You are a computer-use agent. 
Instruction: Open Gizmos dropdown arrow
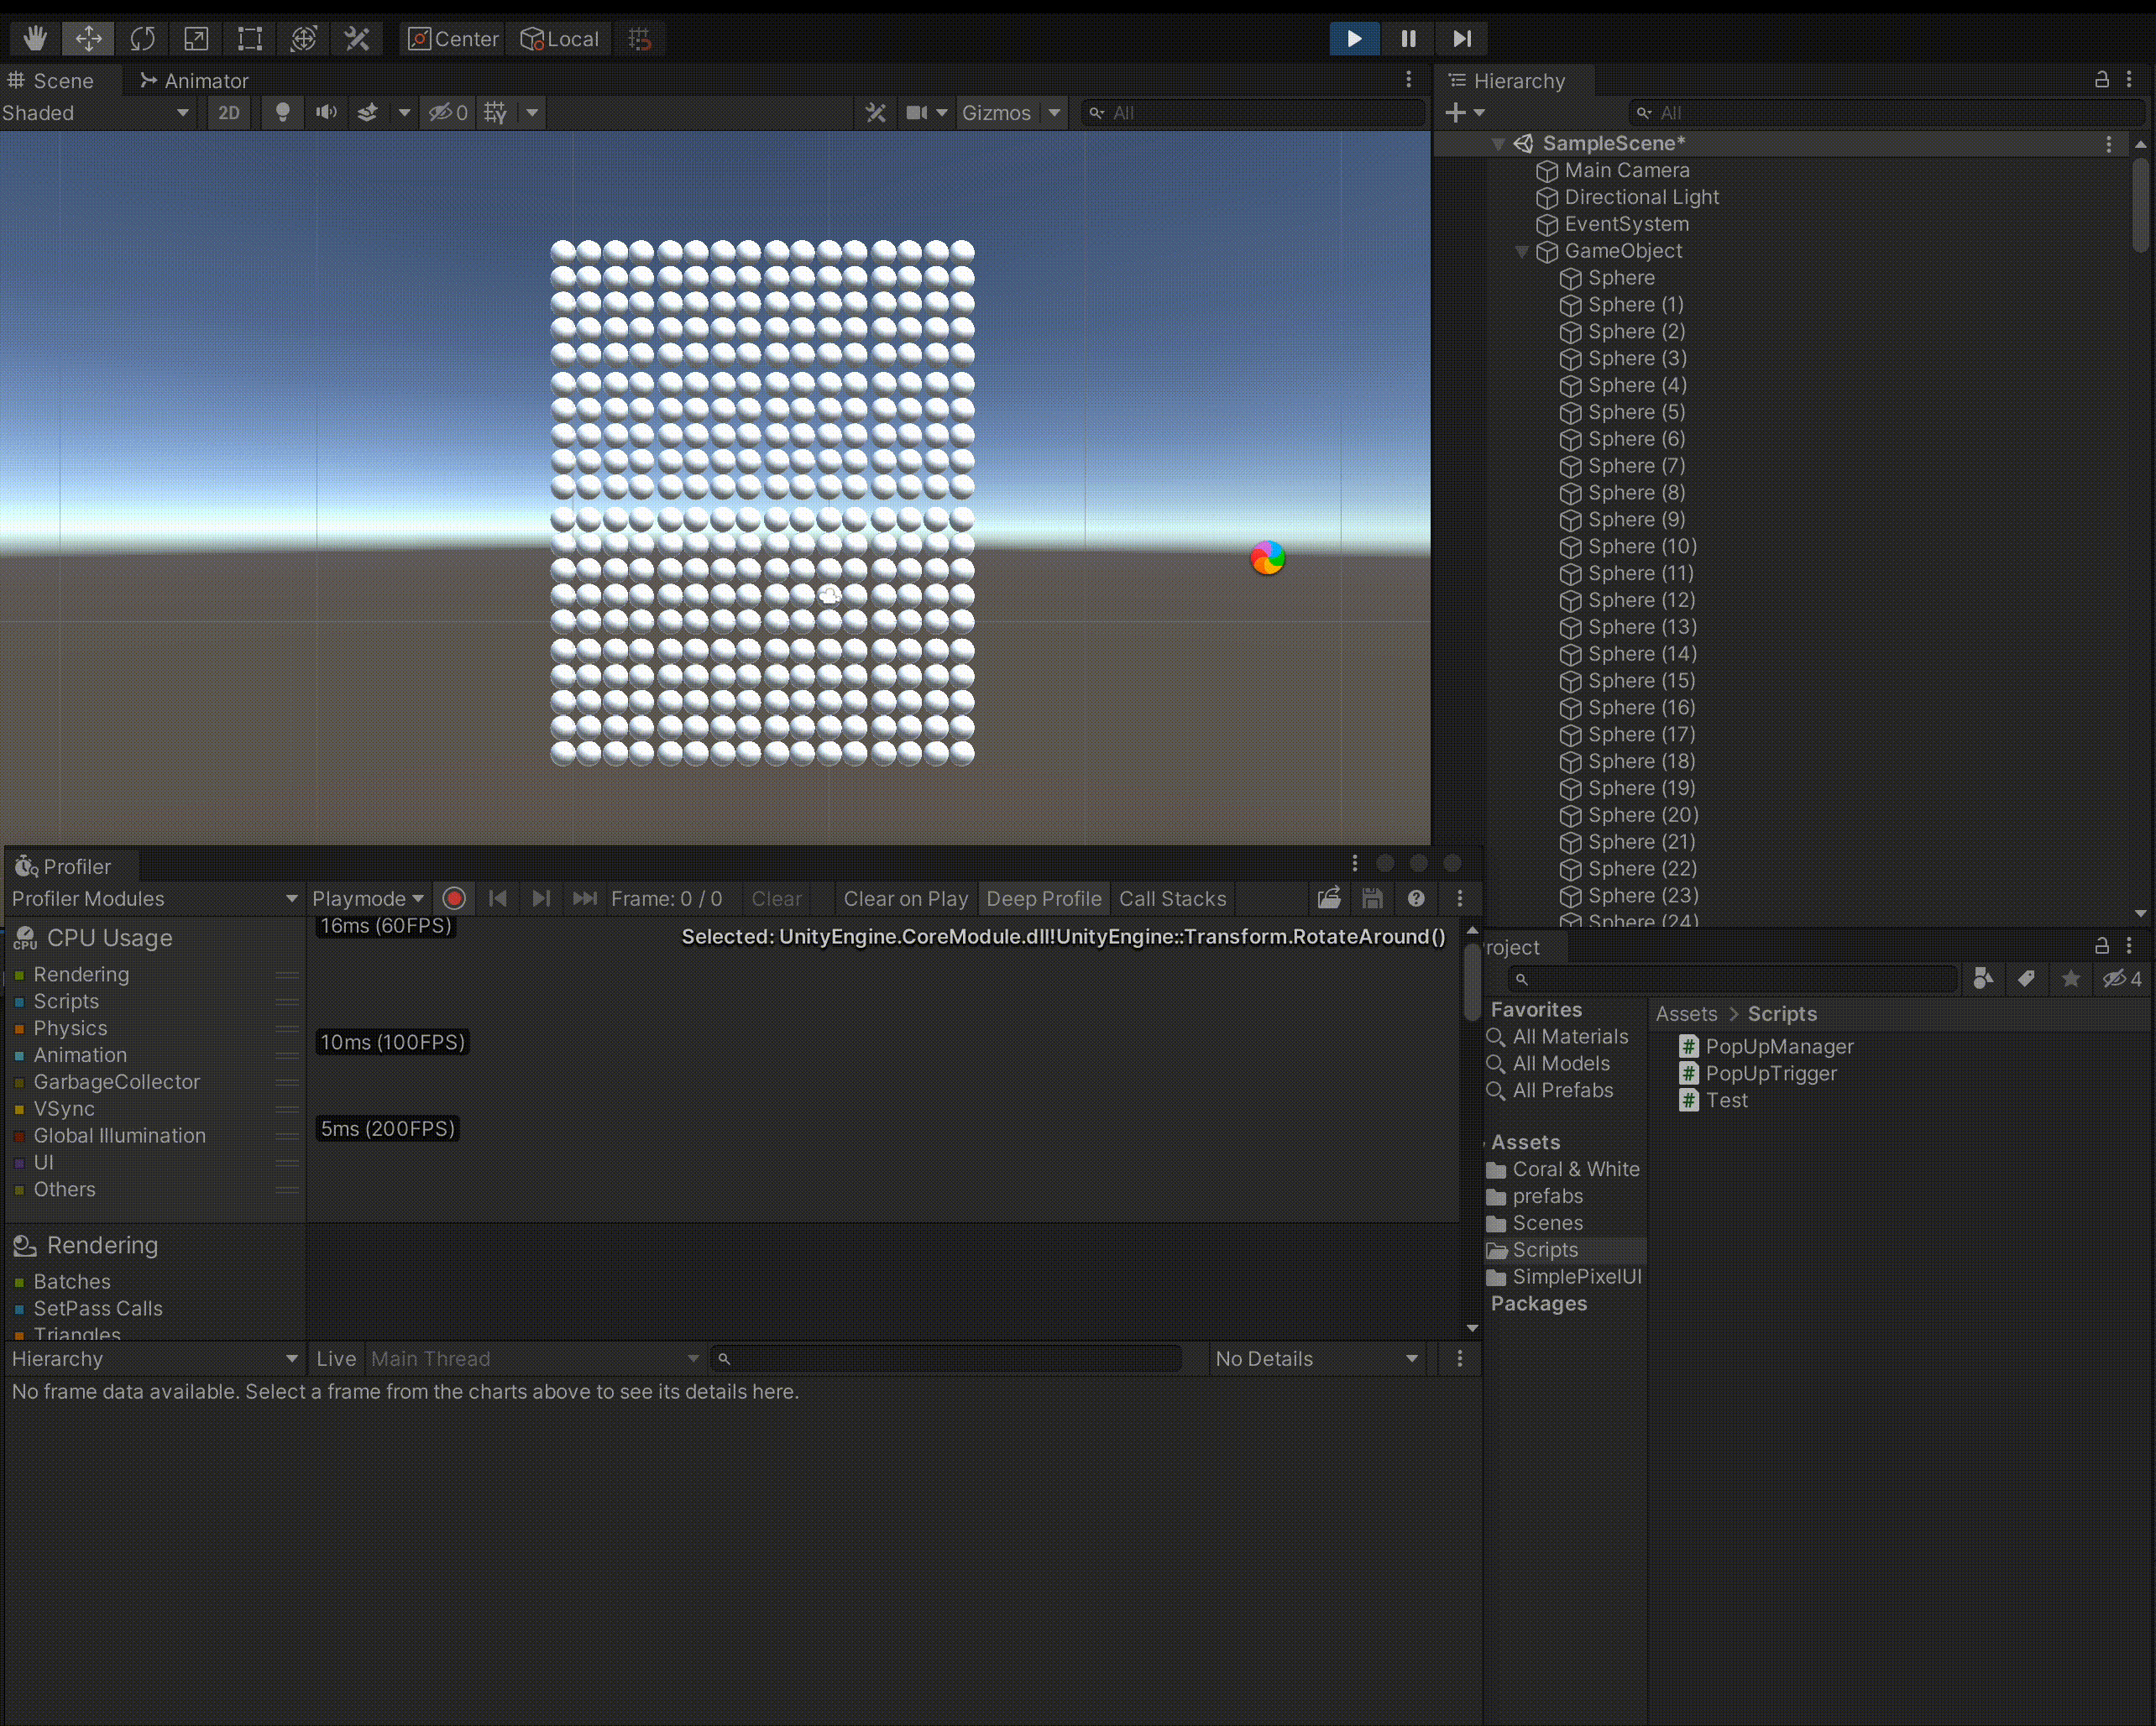click(1054, 113)
